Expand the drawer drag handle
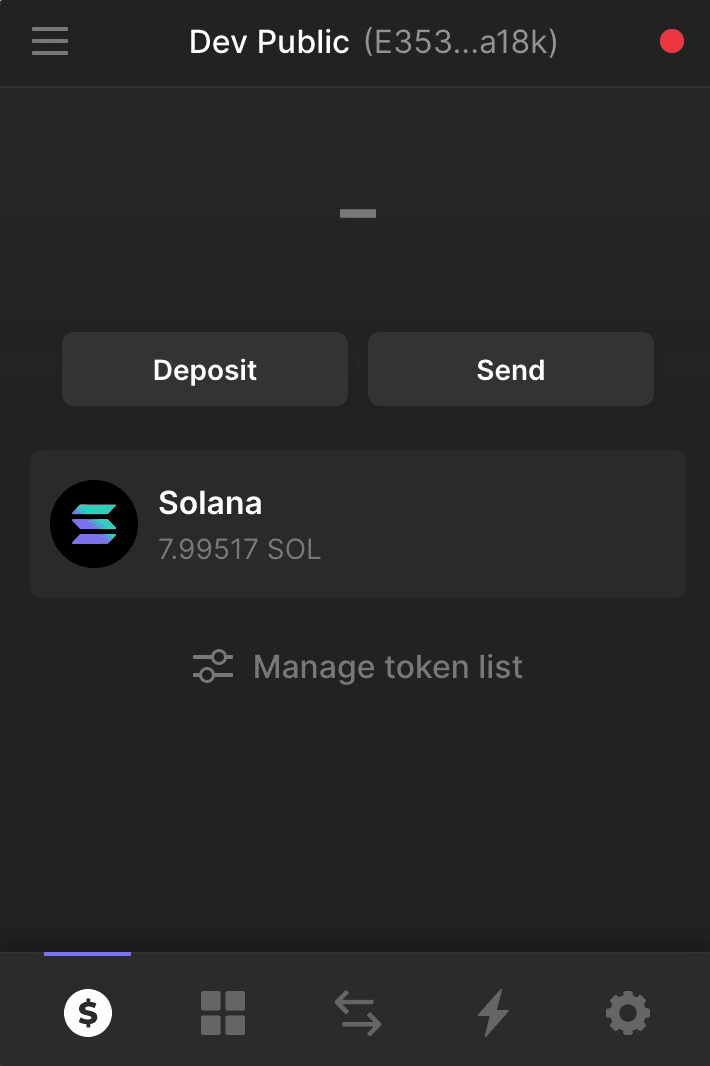 (357, 213)
